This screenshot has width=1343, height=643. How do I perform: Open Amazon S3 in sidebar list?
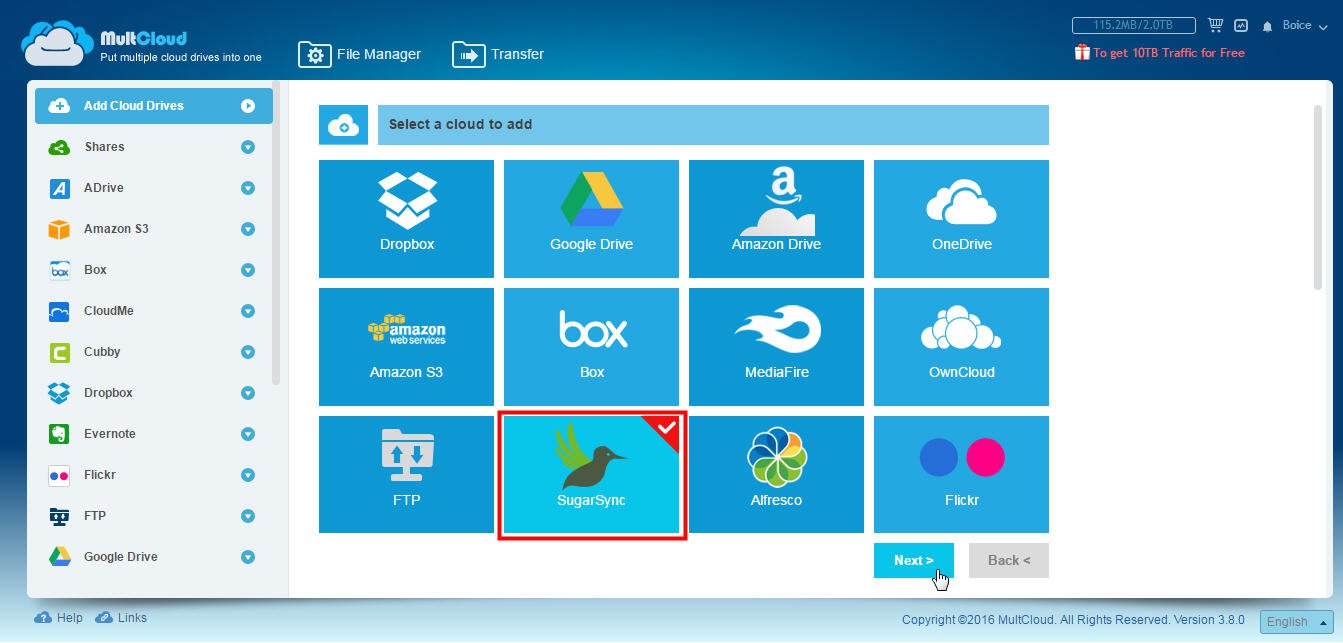pyautogui.click(x=154, y=229)
